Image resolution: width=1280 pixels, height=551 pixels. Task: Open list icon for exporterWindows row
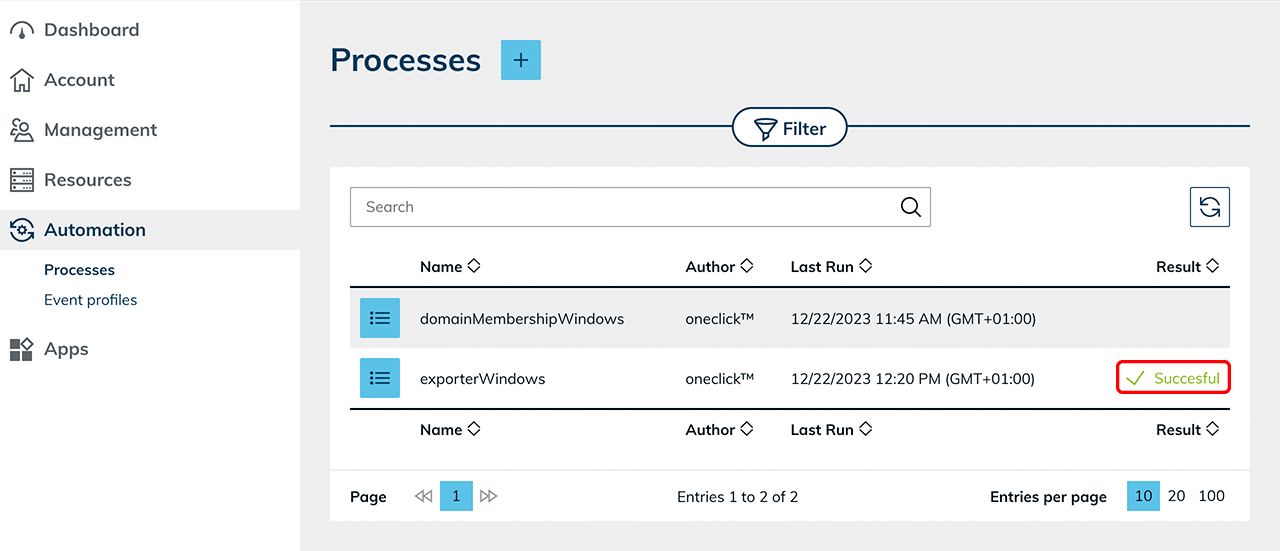380,379
